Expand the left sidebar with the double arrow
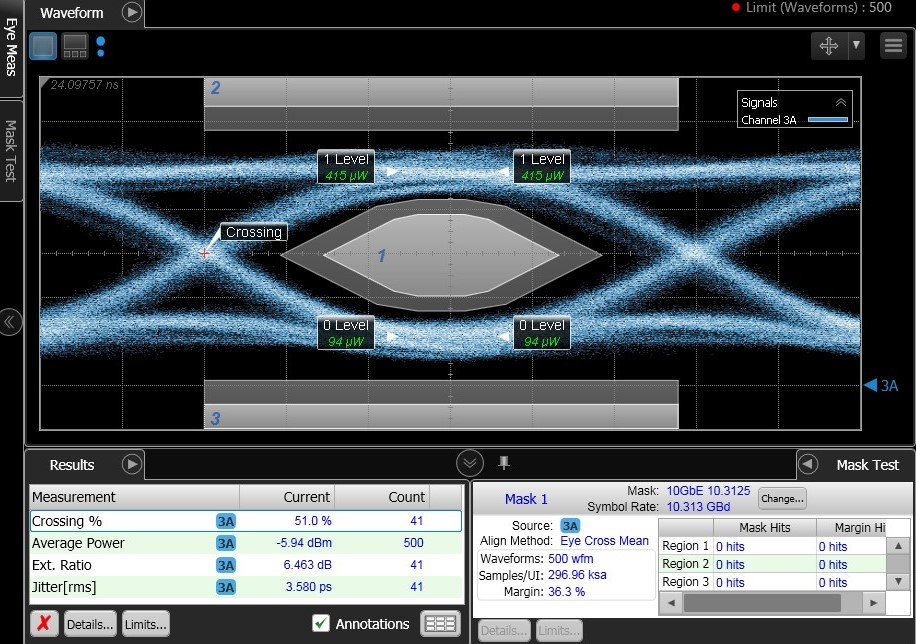This screenshot has height=644, width=916. point(10,322)
